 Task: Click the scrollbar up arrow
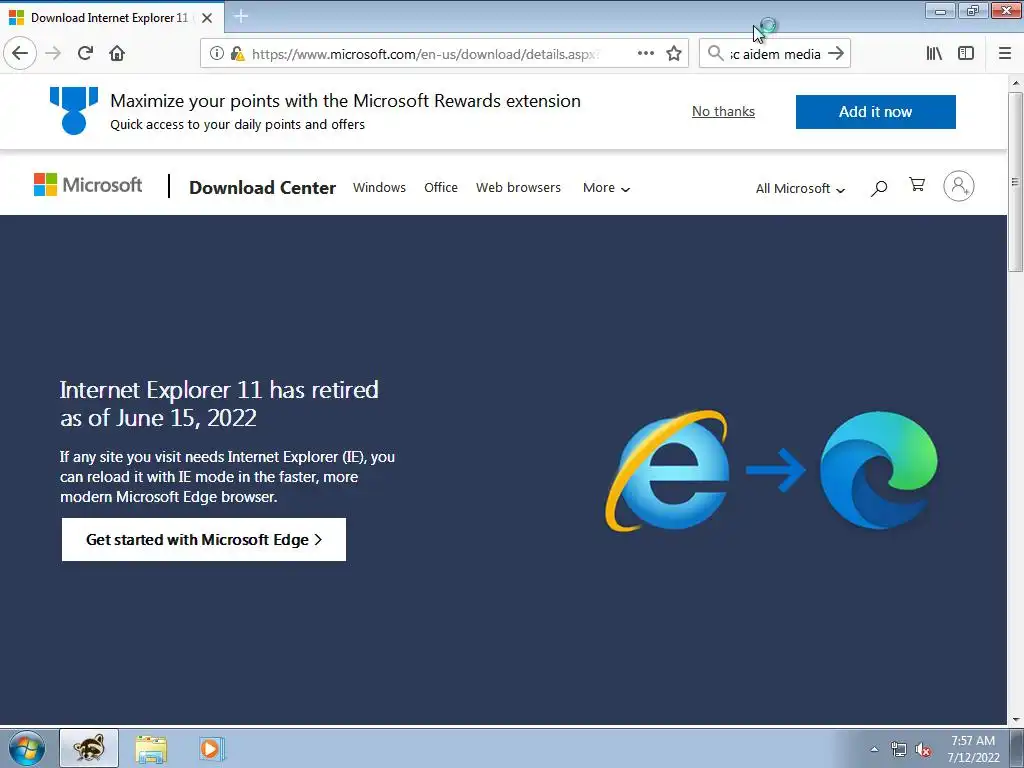[1015, 83]
